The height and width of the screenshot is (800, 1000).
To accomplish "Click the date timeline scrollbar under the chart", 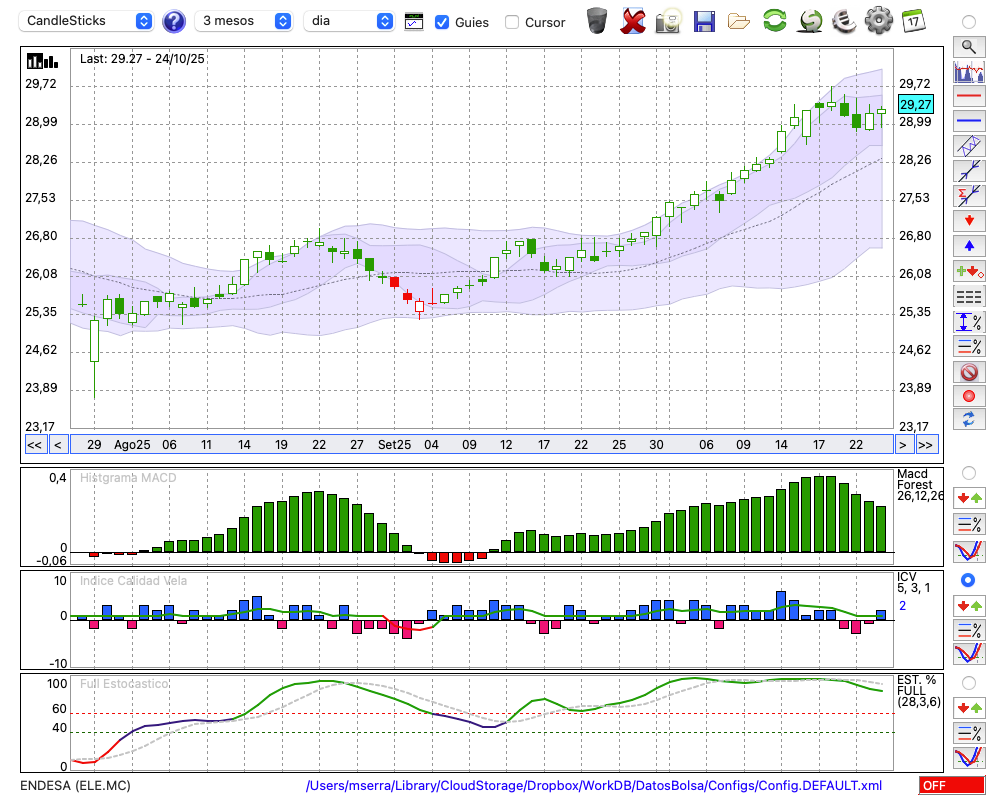I will click(x=480, y=444).
